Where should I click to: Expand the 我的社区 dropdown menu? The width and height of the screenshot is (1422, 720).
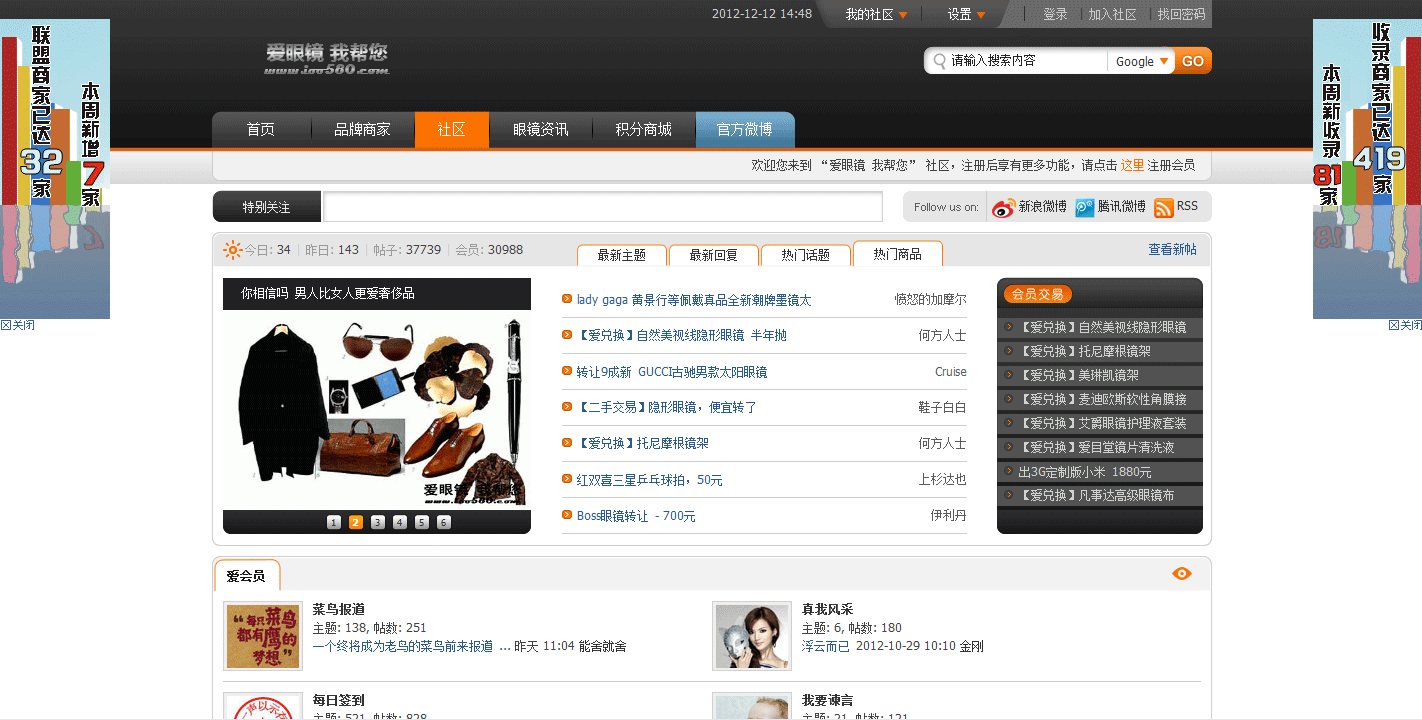pyautogui.click(x=876, y=14)
